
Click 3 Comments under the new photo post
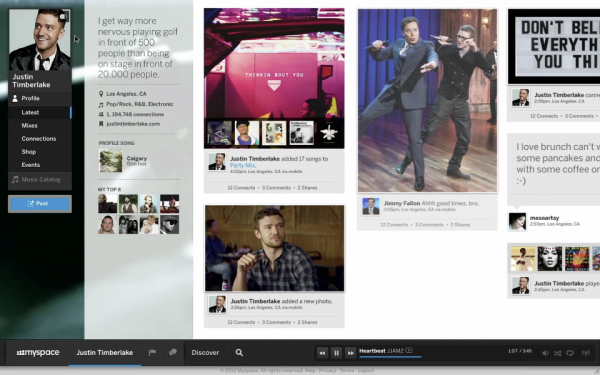(x=276, y=322)
